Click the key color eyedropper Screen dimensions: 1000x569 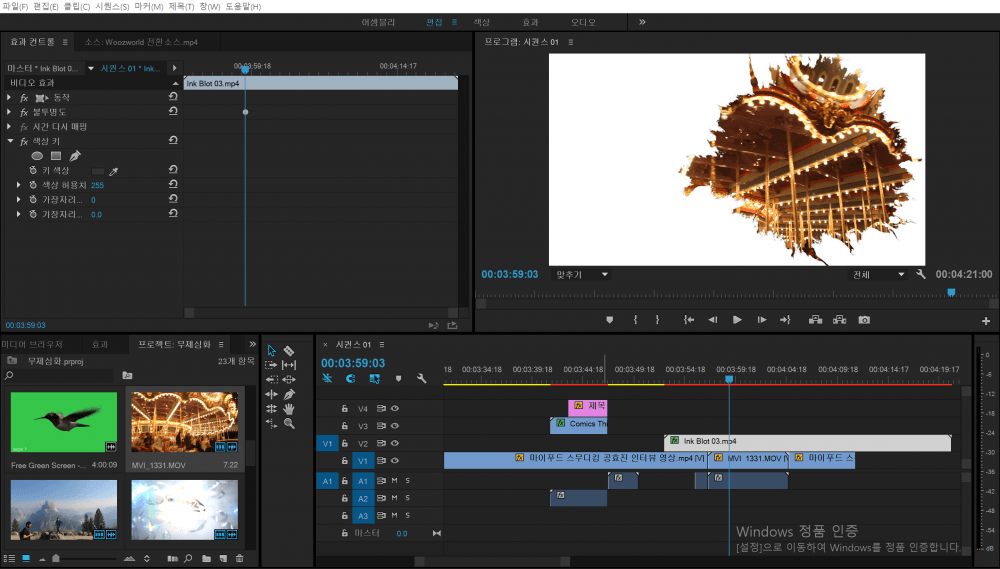tap(113, 171)
